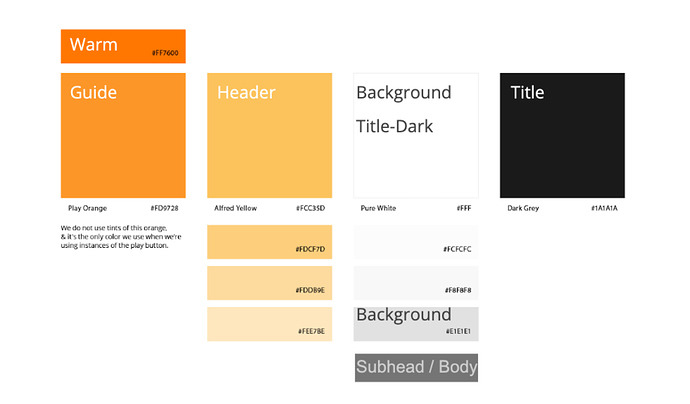Select the #FCFCFC off-white swatch
The height and width of the screenshot is (404, 690).
pyautogui.click(x=416, y=242)
